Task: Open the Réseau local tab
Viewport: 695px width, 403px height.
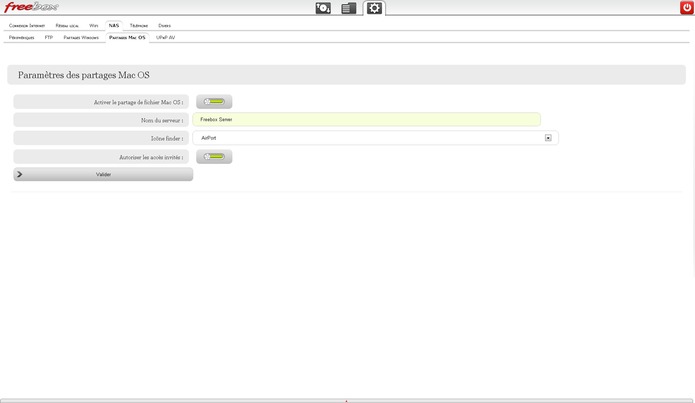Action: tap(67, 25)
